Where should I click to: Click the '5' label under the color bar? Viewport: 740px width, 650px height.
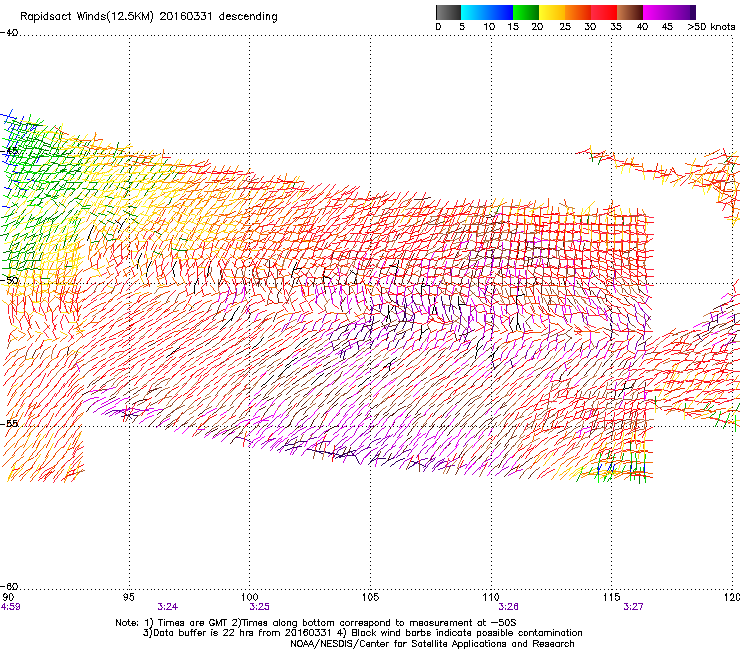pos(462,27)
